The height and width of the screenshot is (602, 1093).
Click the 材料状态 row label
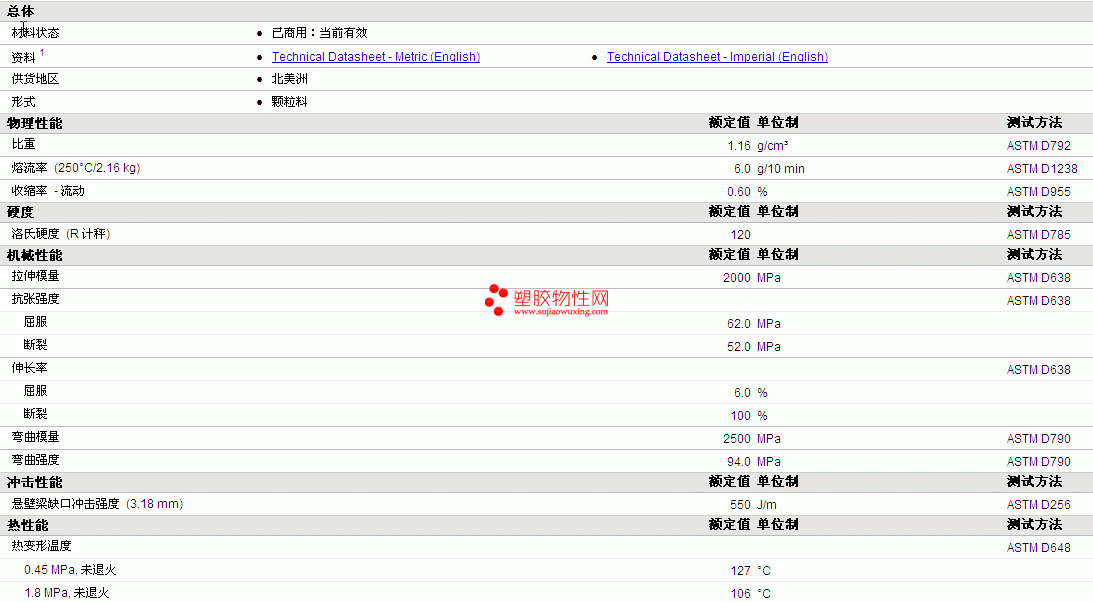pos(36,33)
